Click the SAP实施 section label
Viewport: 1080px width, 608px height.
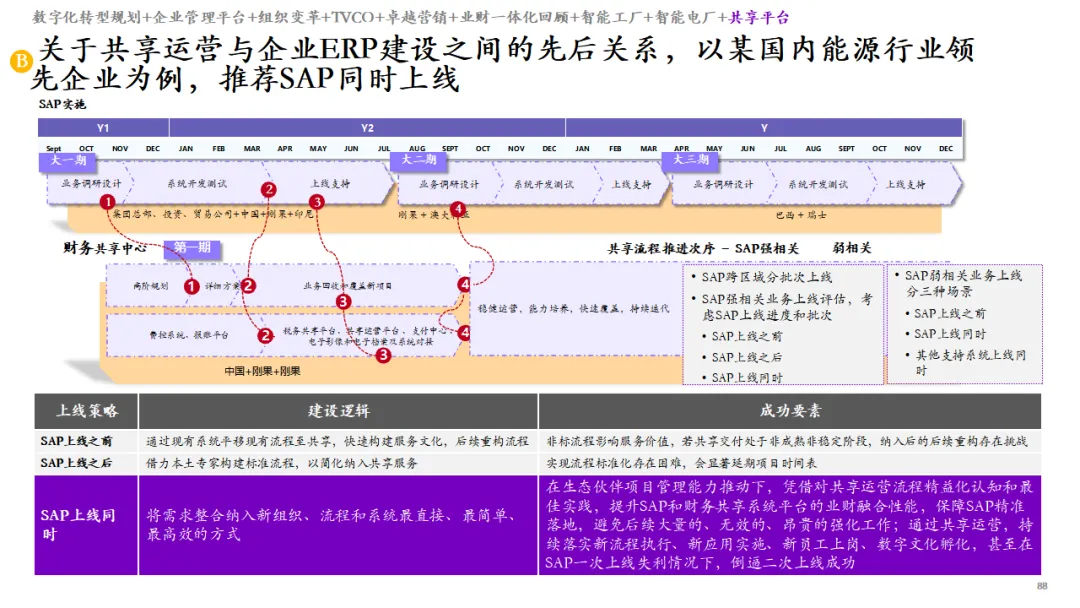pyautogui.click(x=62, y=104)
